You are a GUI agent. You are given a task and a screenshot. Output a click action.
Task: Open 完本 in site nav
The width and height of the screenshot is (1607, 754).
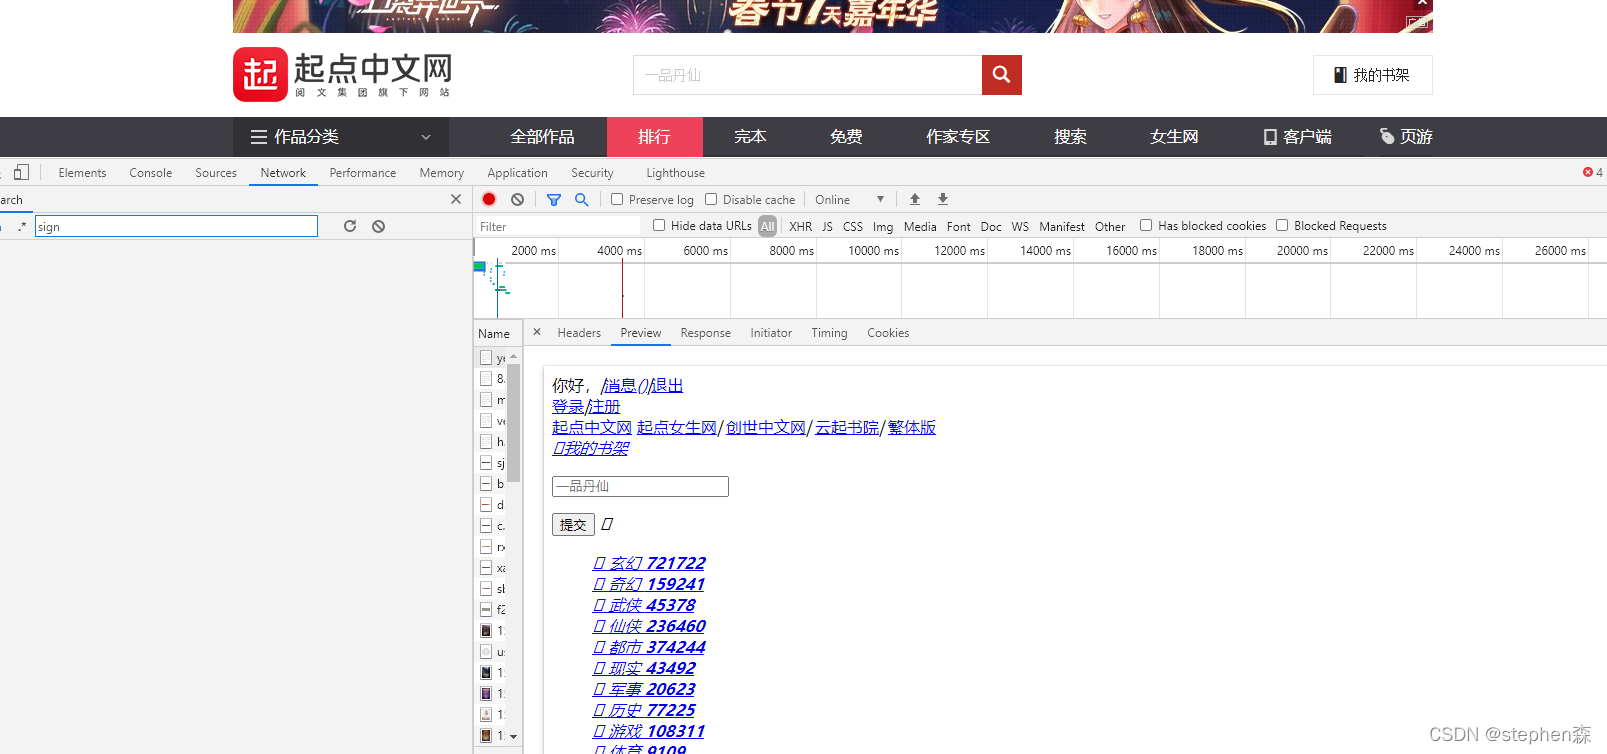tap(750, 137)
